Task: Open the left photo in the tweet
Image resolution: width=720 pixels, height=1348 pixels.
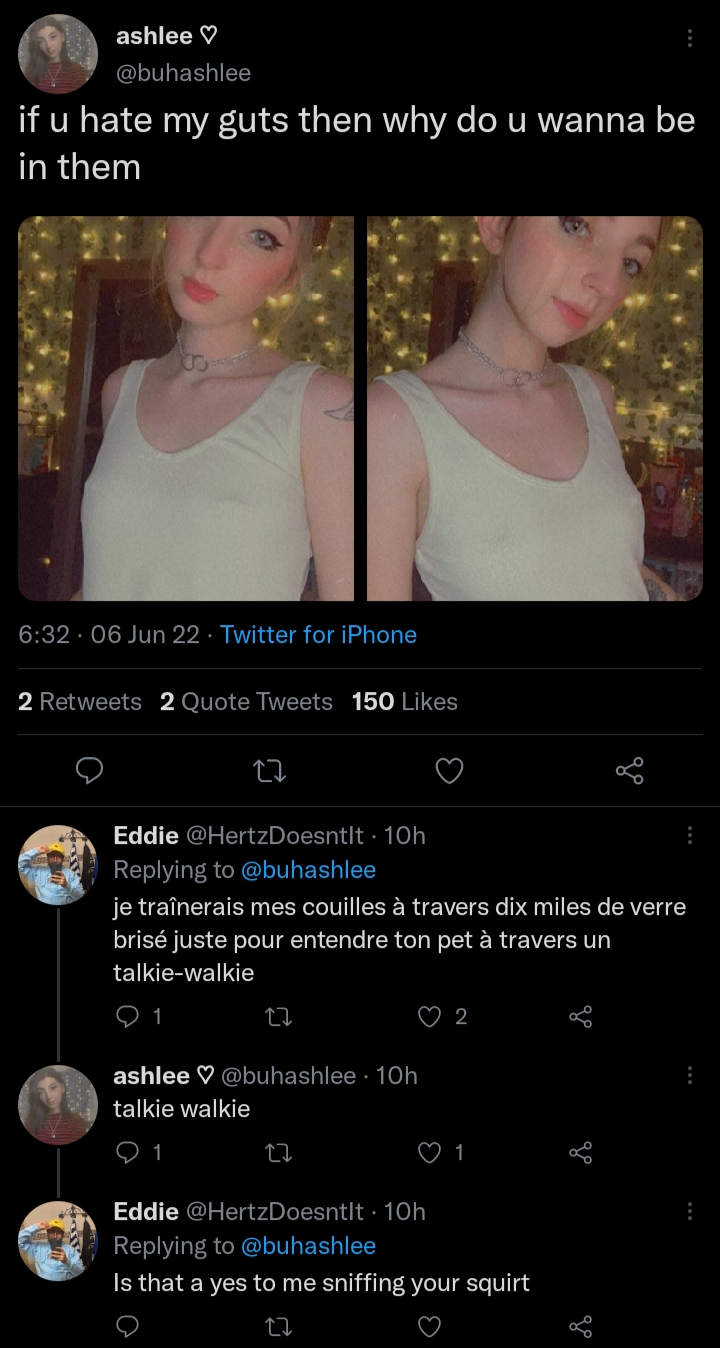Action: click(x=186, y=408)
